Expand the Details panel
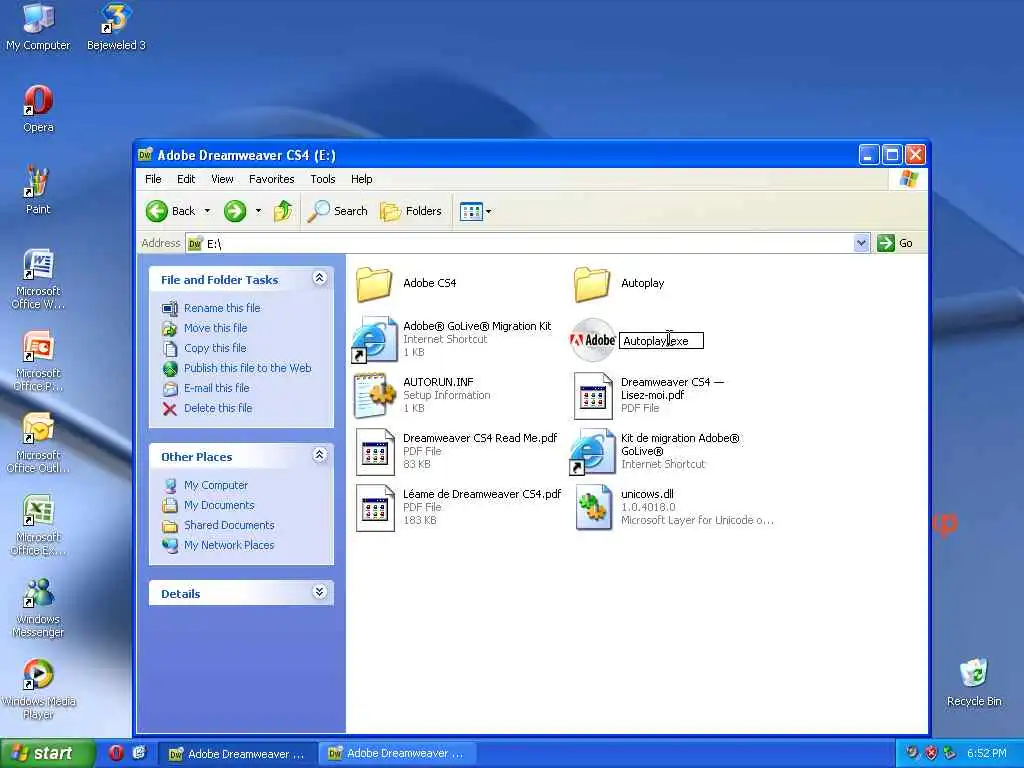This screenshot has height=768, width=1024. tap(319, 592)
